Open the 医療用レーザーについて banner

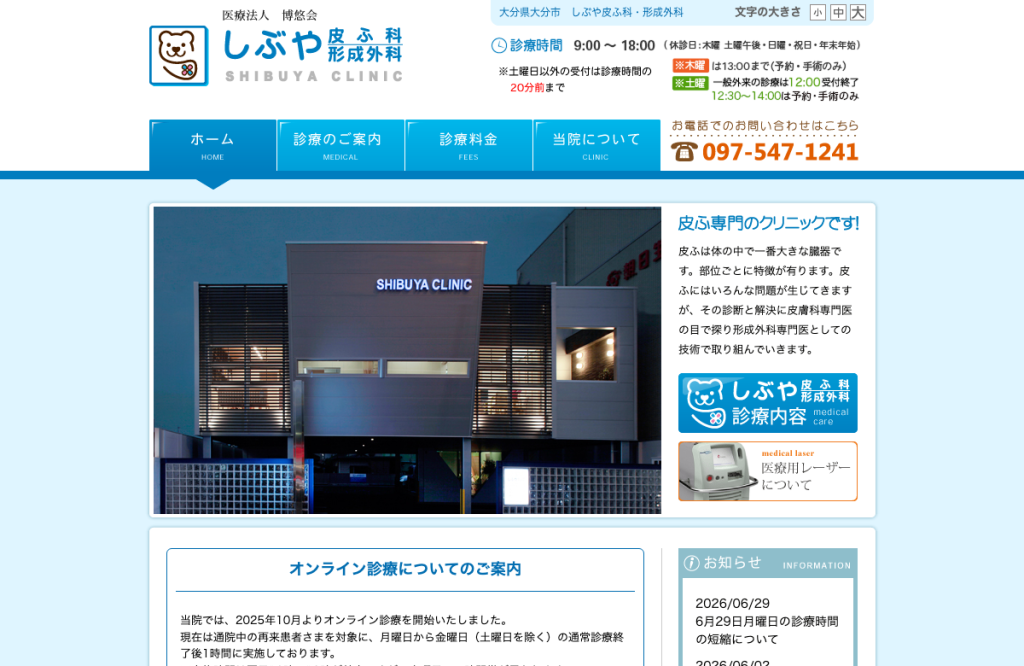(767, 471)
